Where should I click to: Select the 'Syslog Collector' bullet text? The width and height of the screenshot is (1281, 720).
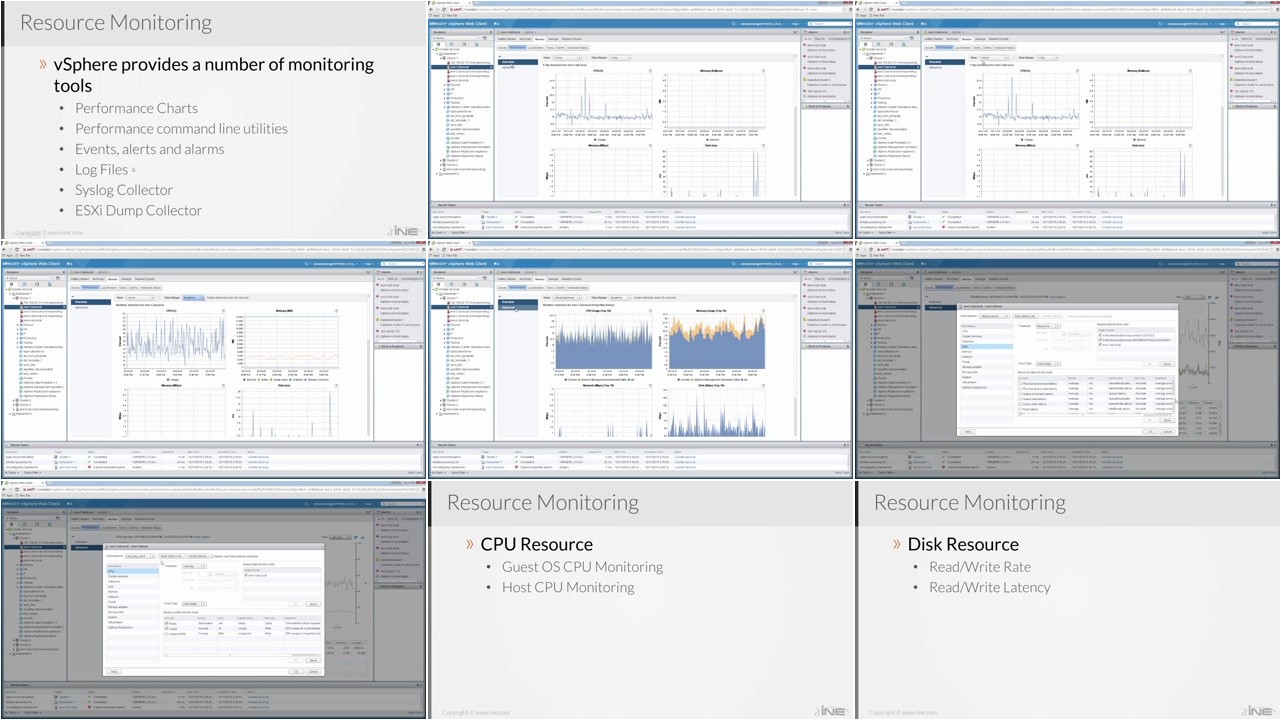click(124, 190)
